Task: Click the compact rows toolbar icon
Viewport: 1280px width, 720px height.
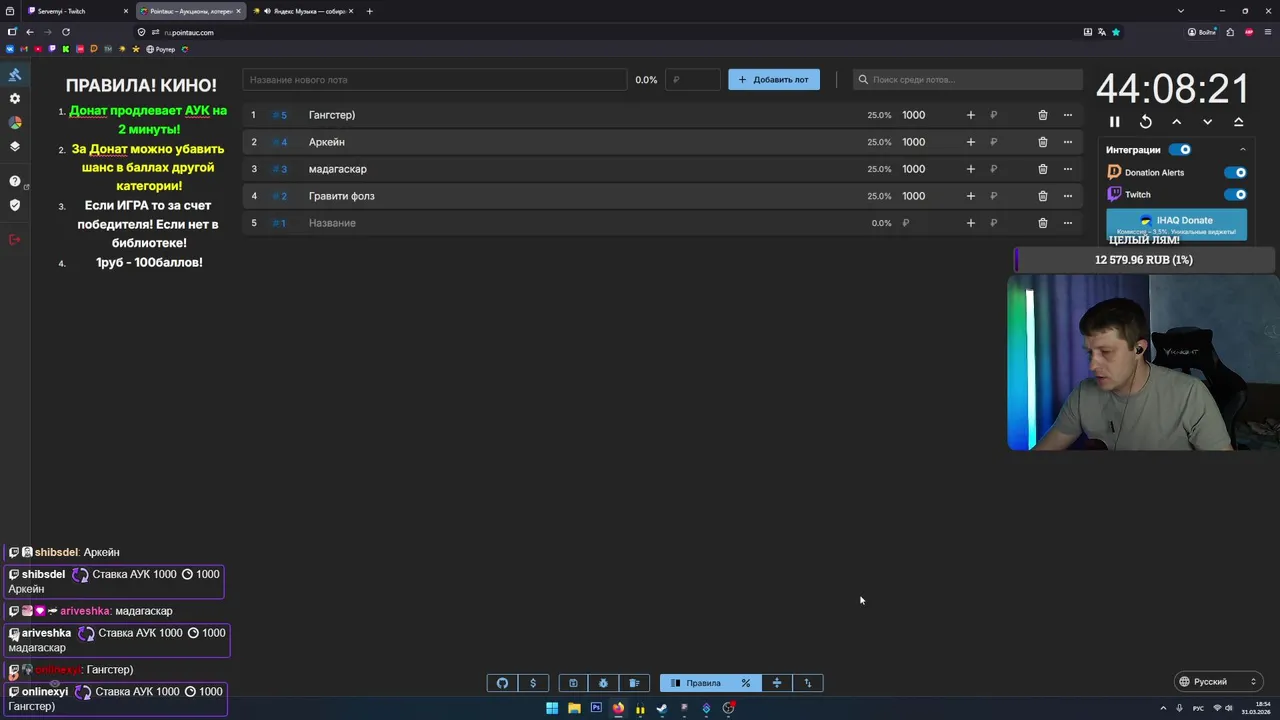Action: pos(777,683)
